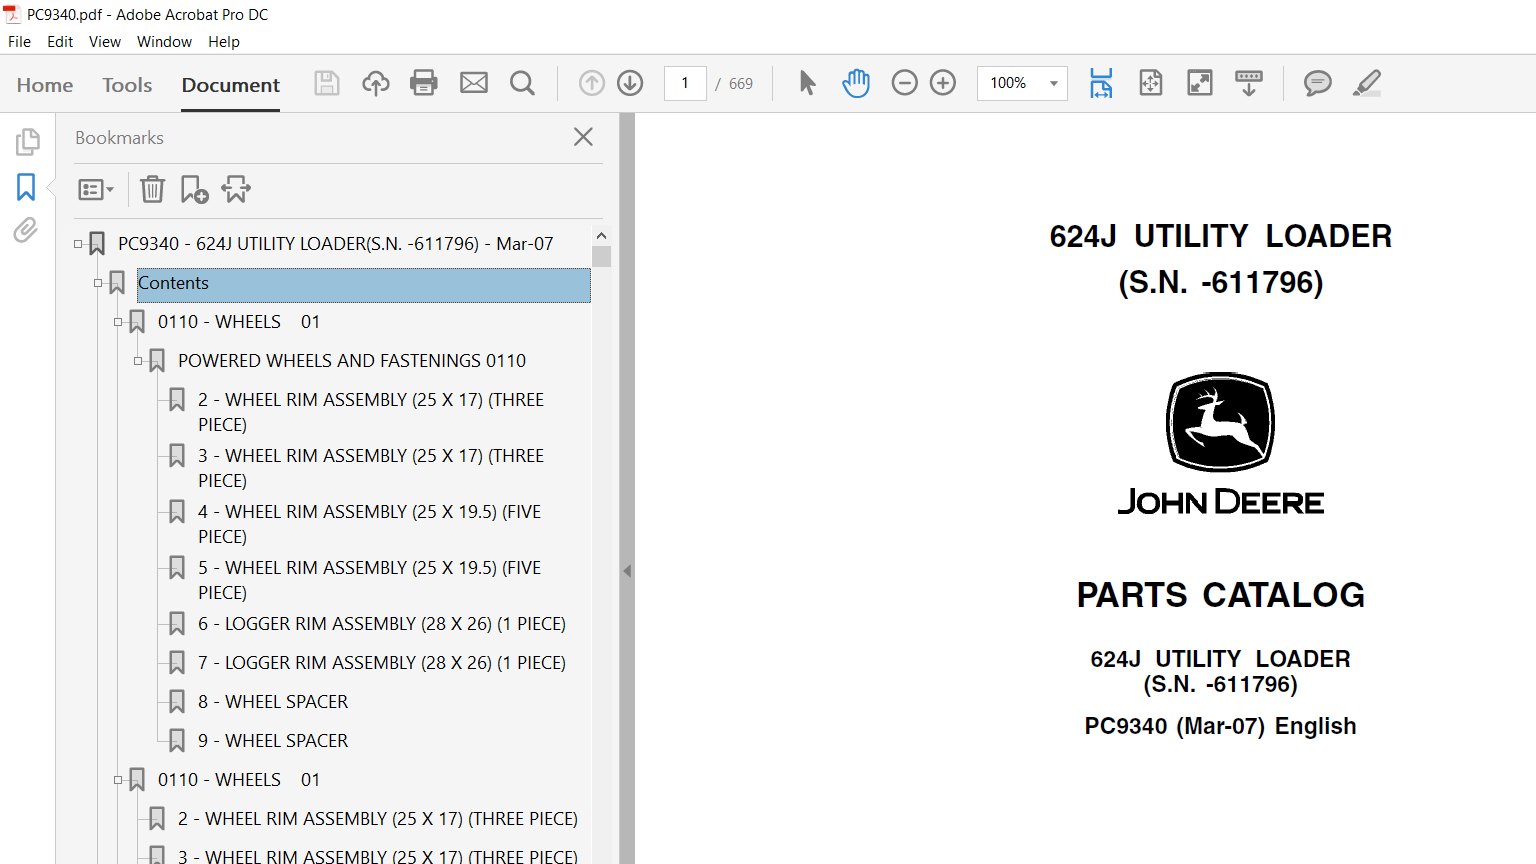This screenshot has height=864, width=1536.
Task: Click the Save file icon
Action: (x=327, y=83)
